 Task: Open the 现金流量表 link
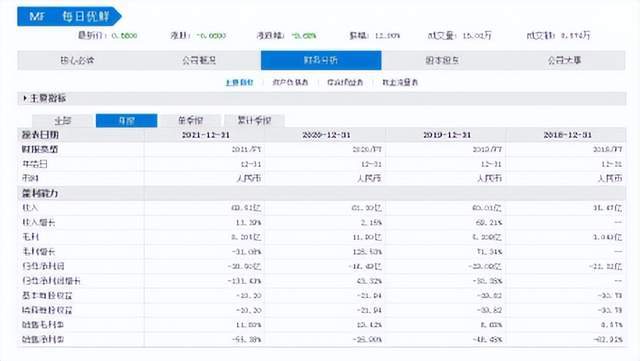[400, 82]
